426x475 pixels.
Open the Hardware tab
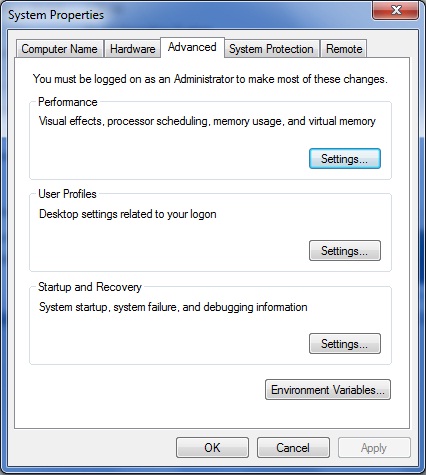[132, 49]
